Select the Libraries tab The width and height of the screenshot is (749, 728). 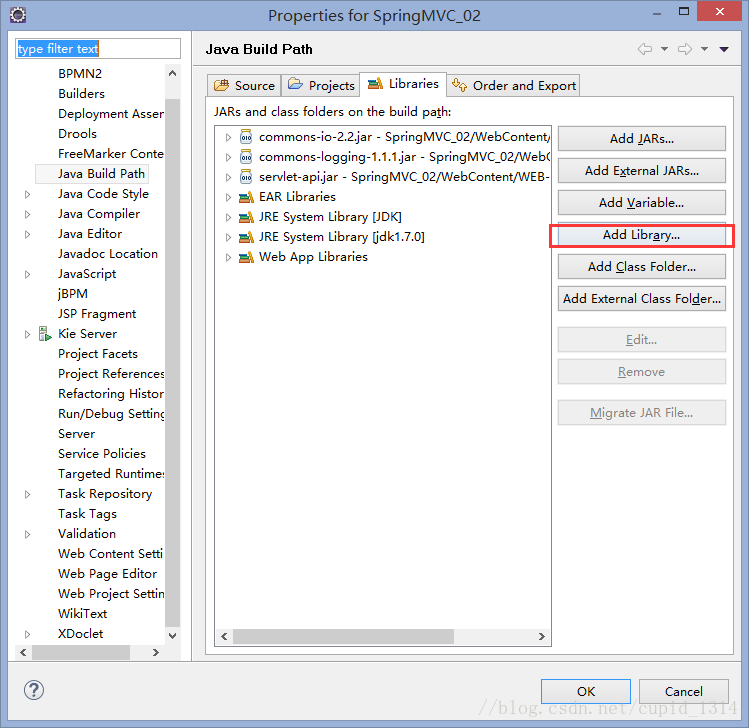403,84
